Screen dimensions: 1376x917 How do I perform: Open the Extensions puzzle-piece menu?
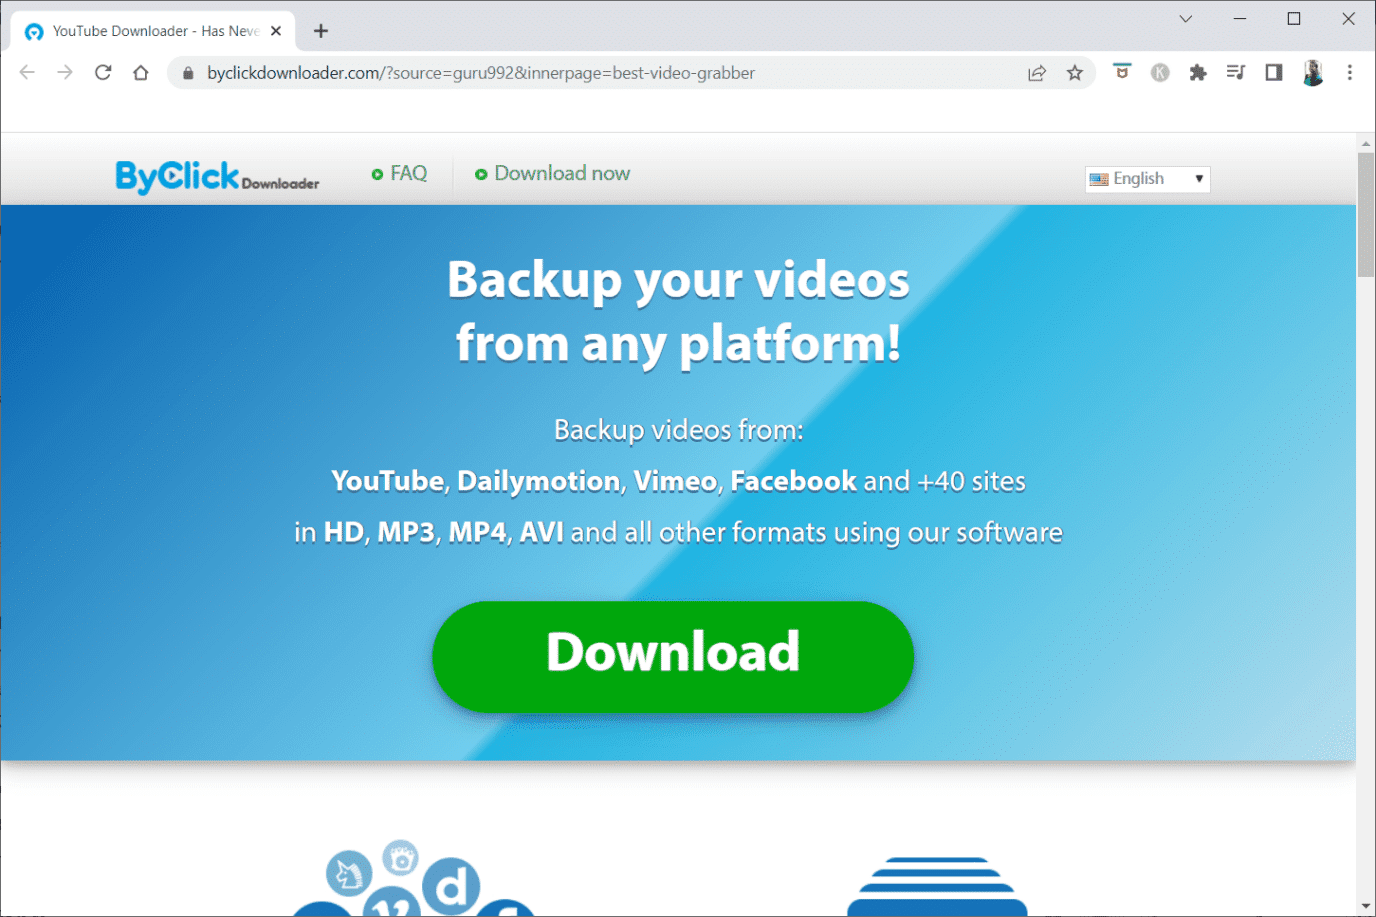pos(1198,72)
